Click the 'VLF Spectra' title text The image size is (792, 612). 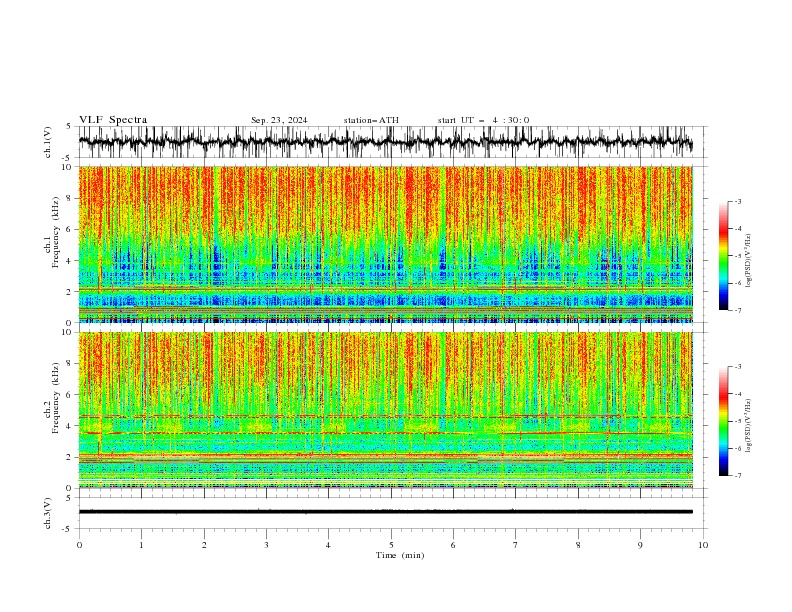(x=113, y=120)
